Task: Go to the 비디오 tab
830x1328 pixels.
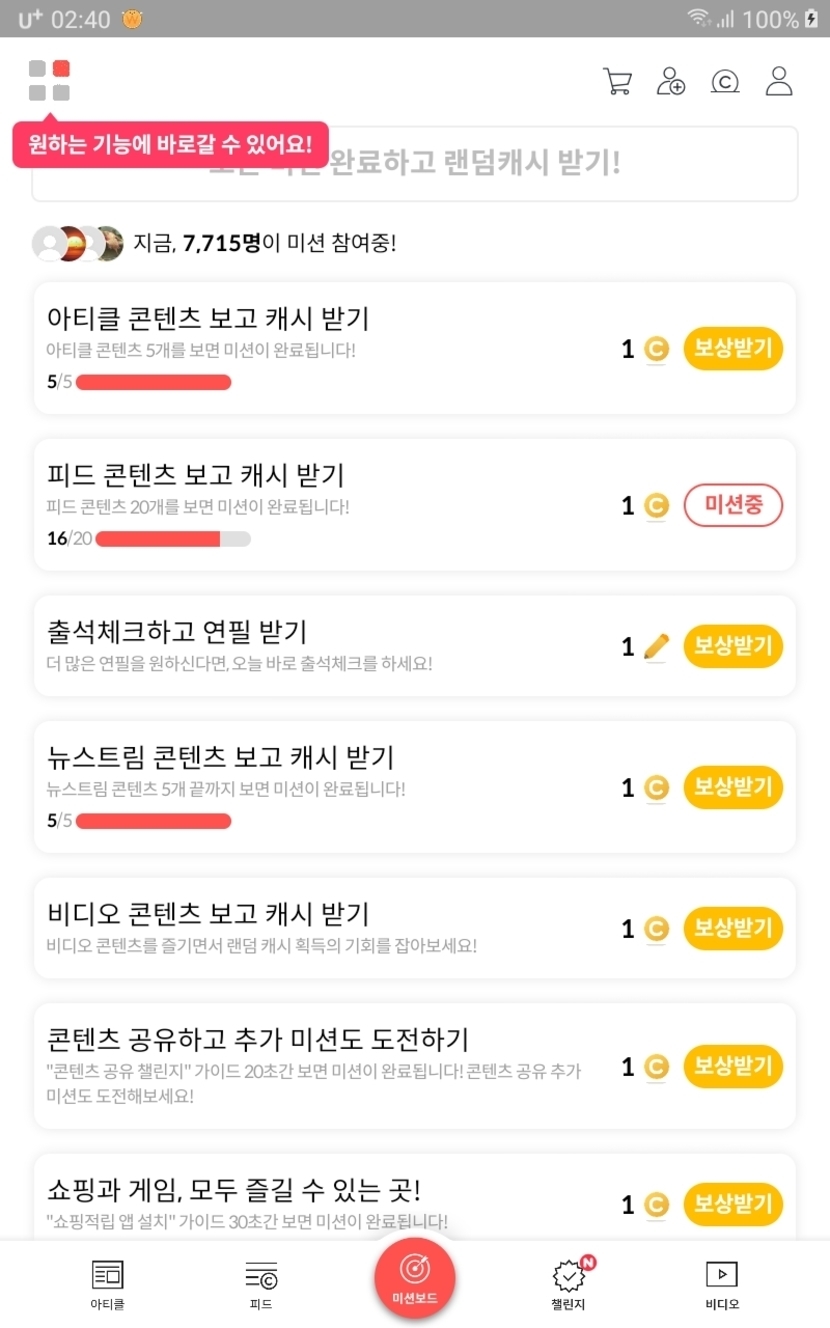Action: (x=722, y=1284)
